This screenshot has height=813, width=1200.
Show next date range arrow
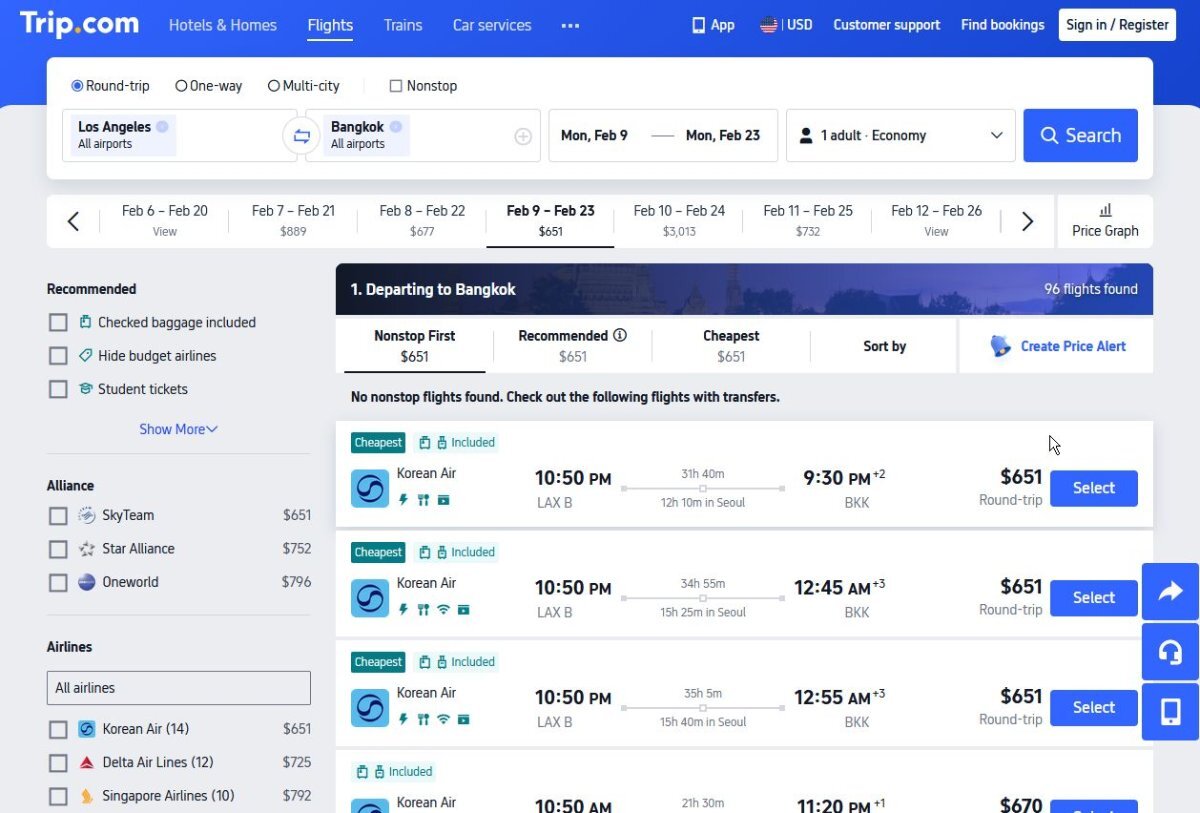(x=1027, y=222)
